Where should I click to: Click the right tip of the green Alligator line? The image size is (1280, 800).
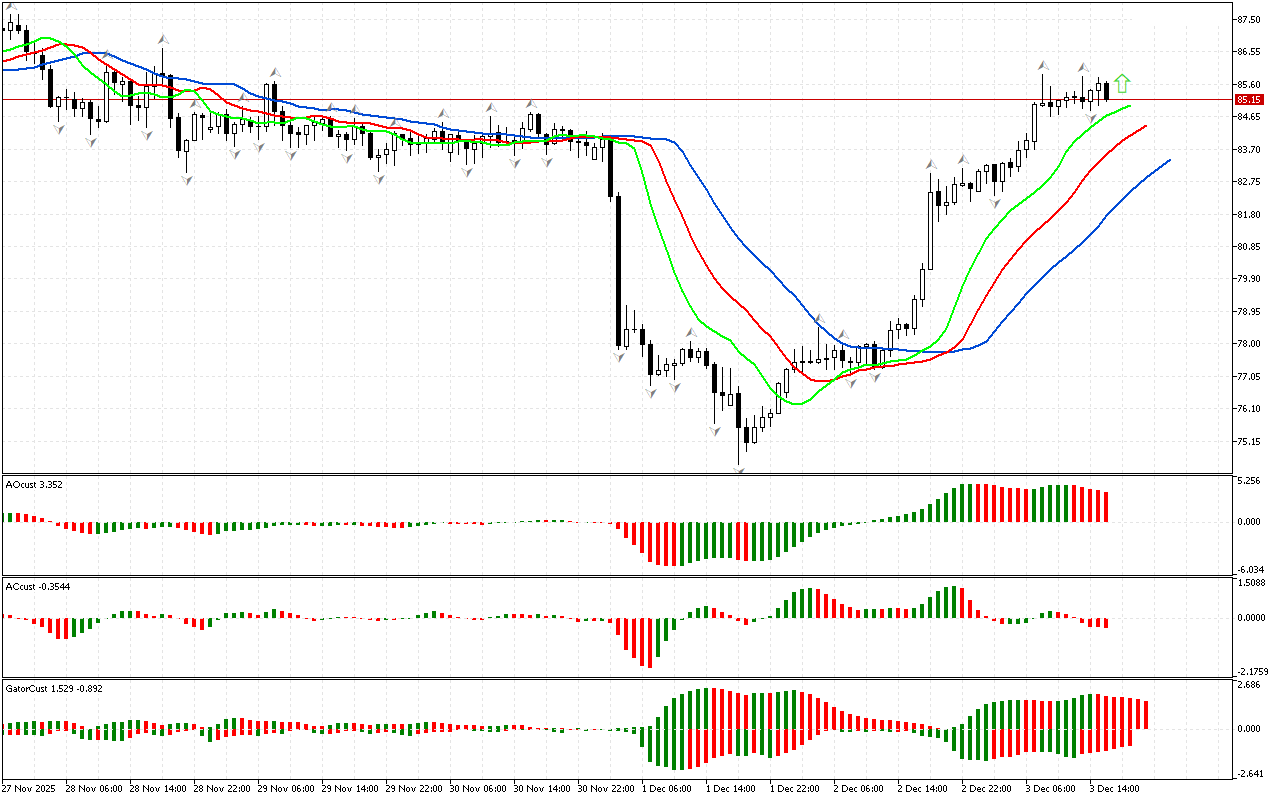tap(1130, 105)
